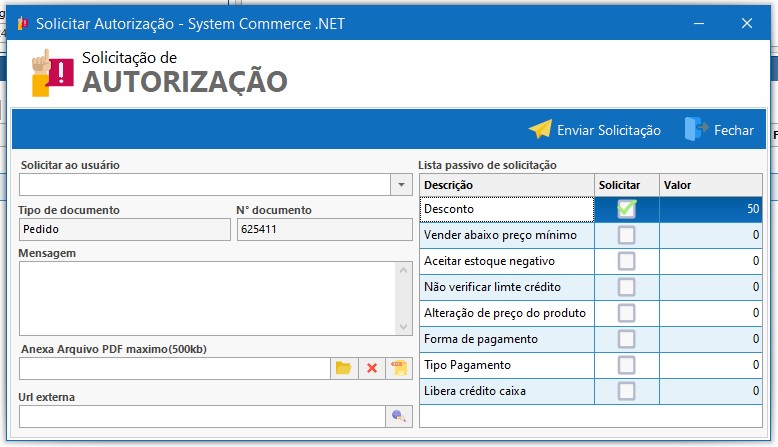Remove attached PDF with red X
778x447 pixels.
point(372,368)
